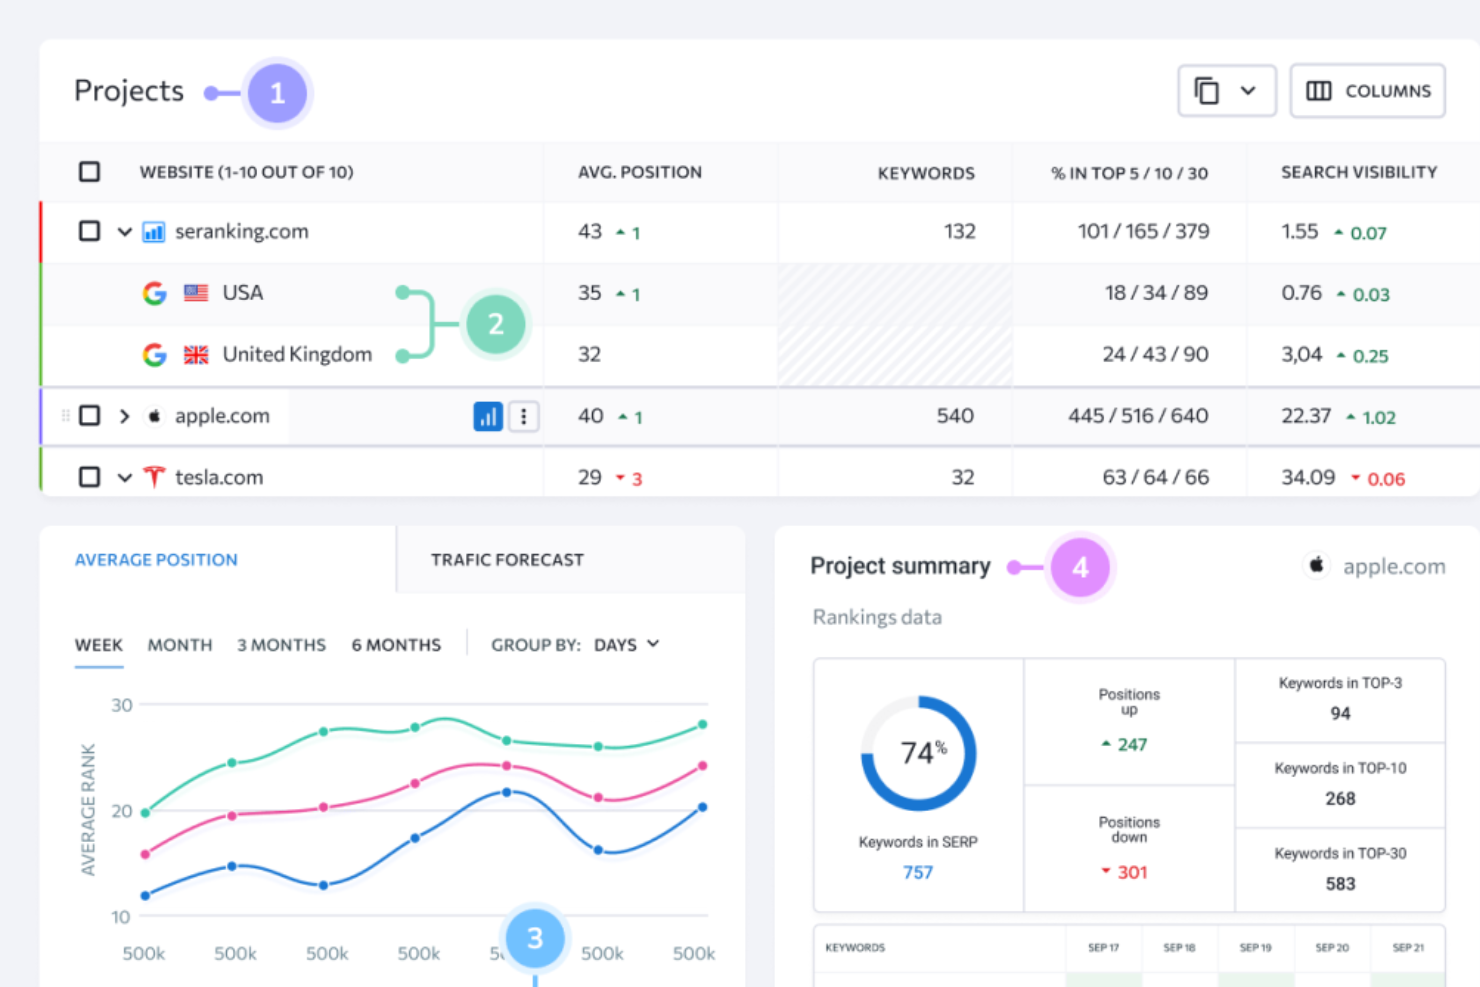Select the 6 MONTHS time range

tap(396, 645)
